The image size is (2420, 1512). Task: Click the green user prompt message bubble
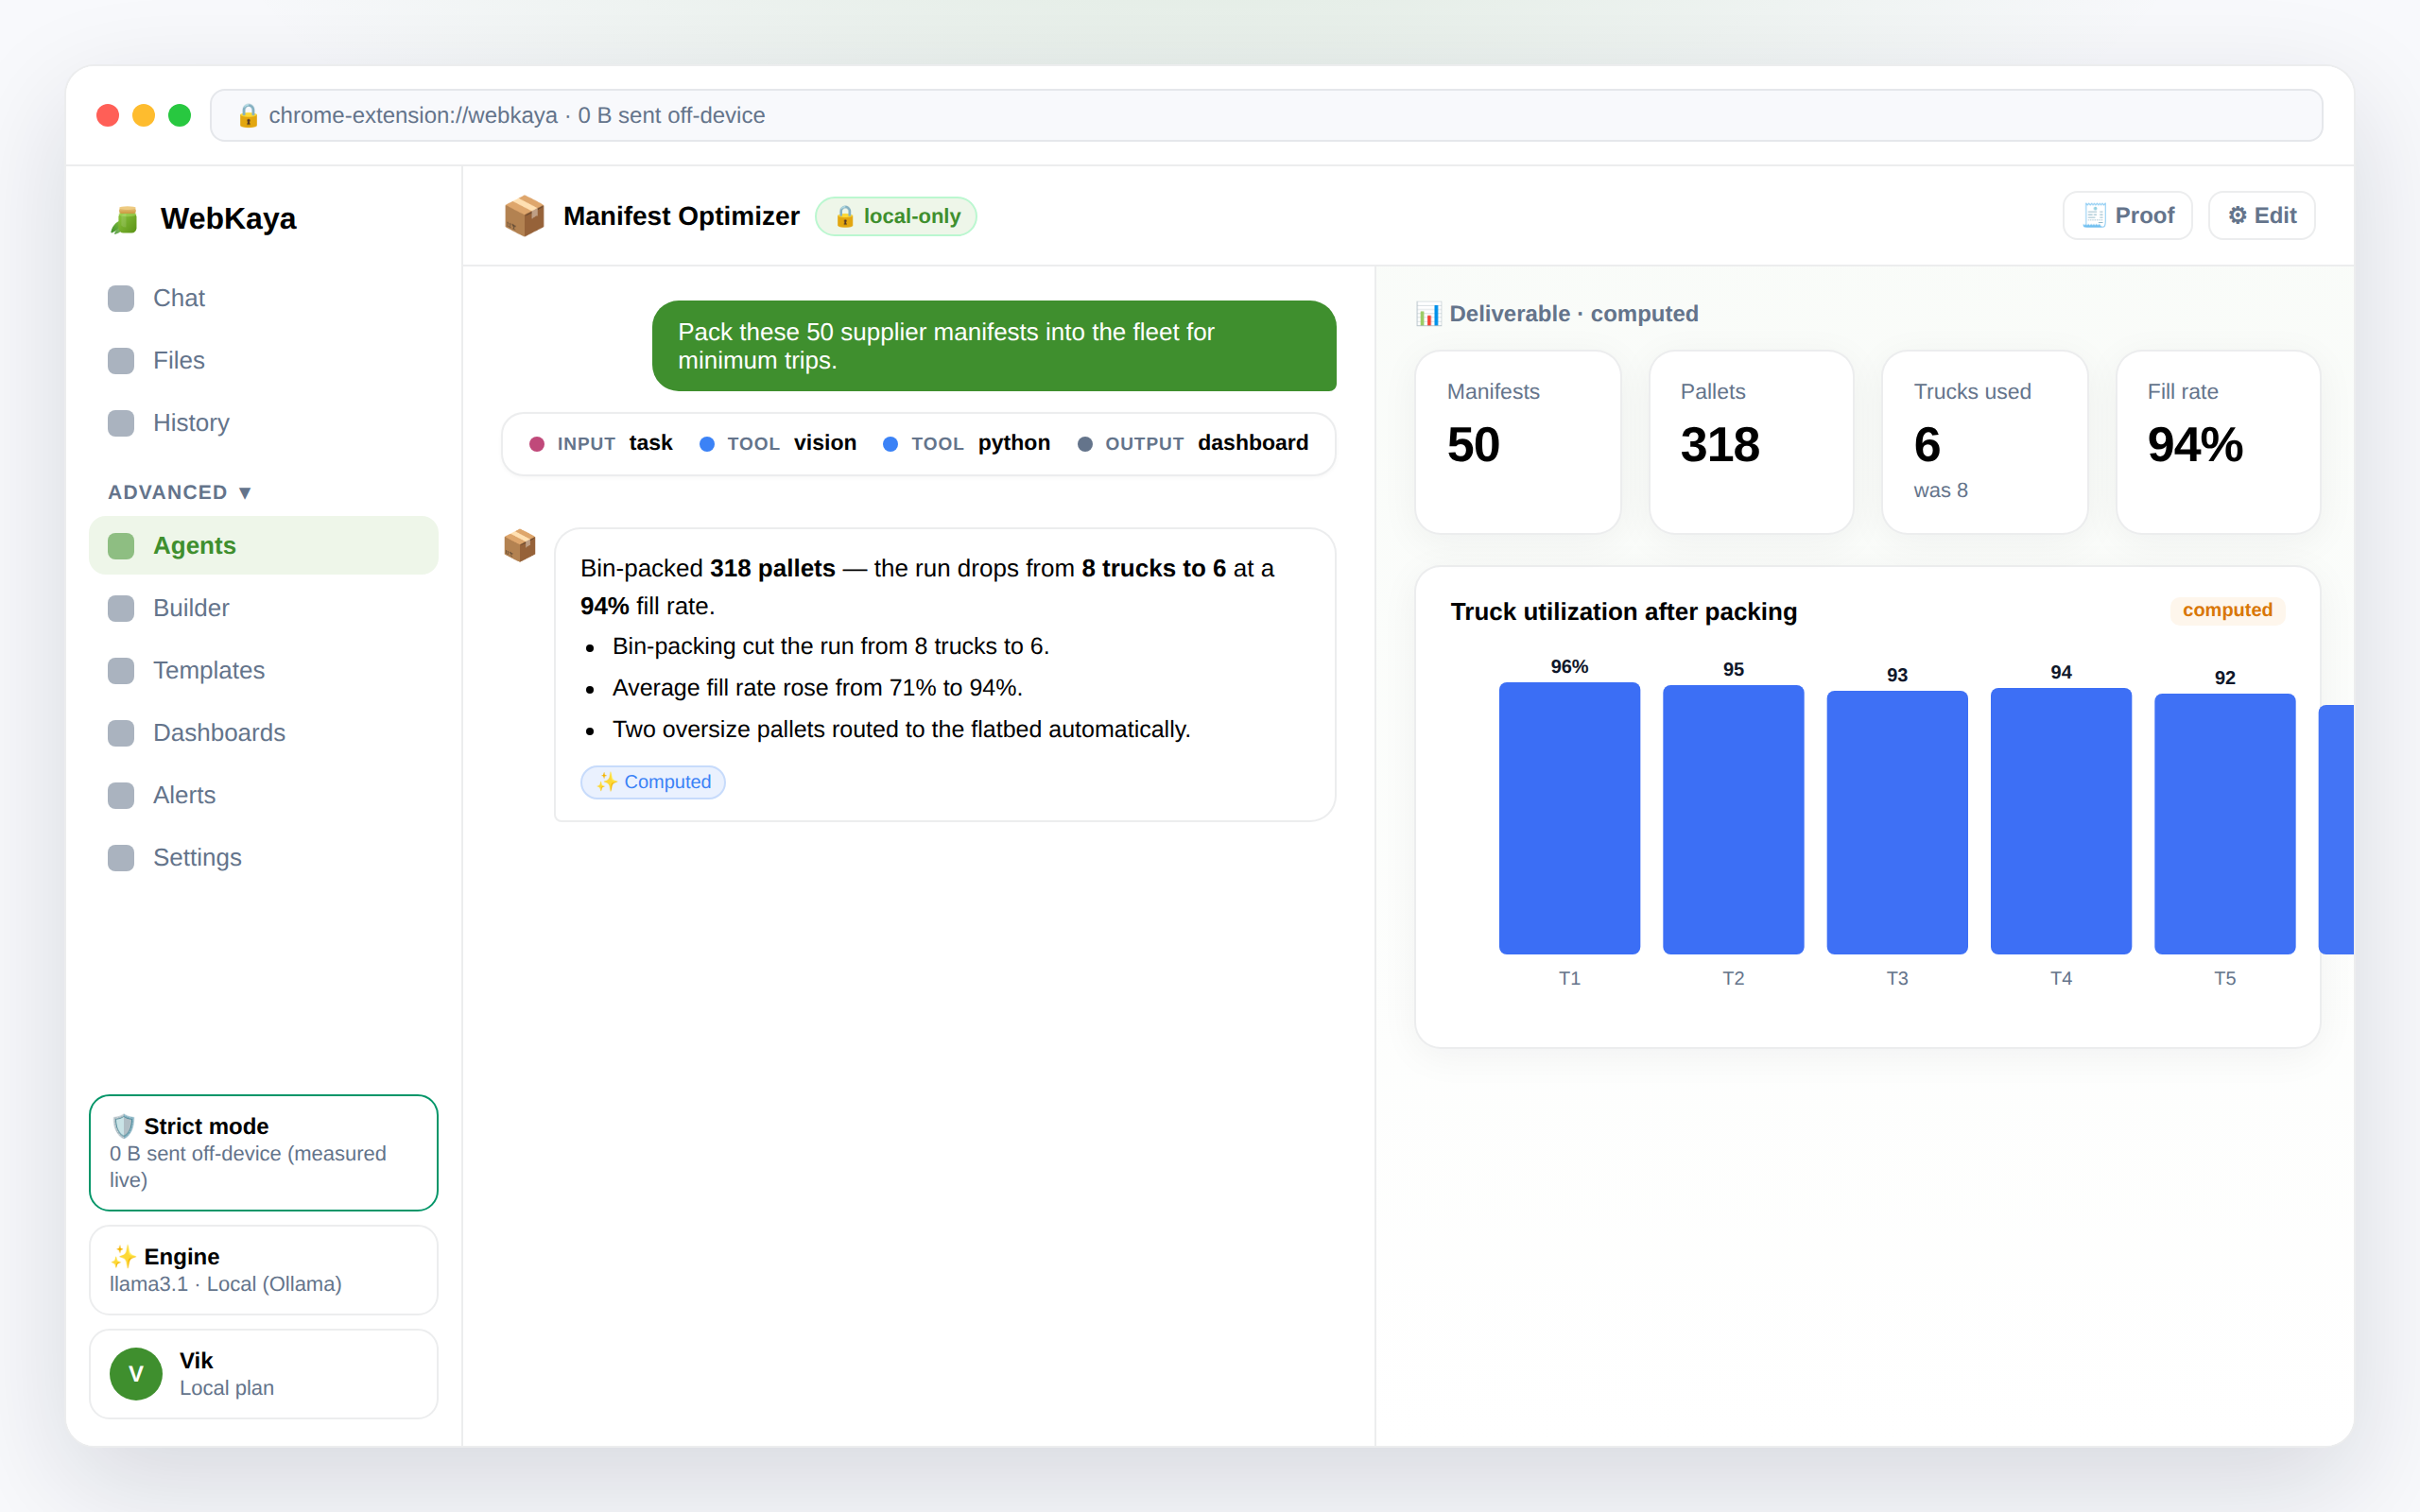[x=994, y=346]
